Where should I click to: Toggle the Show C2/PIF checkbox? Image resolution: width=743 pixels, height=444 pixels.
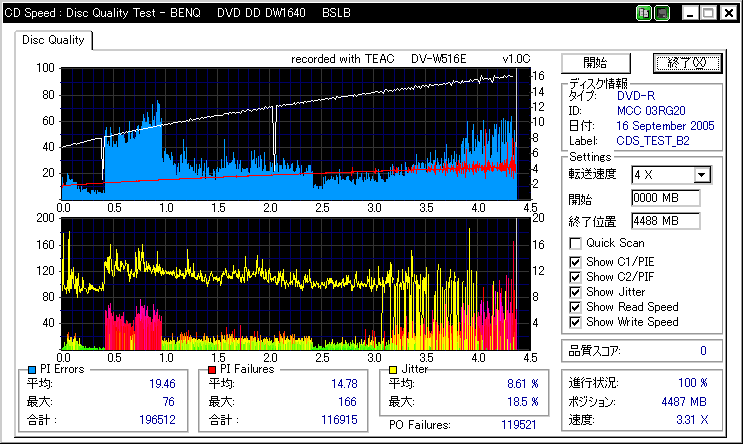tap(575, 277)
